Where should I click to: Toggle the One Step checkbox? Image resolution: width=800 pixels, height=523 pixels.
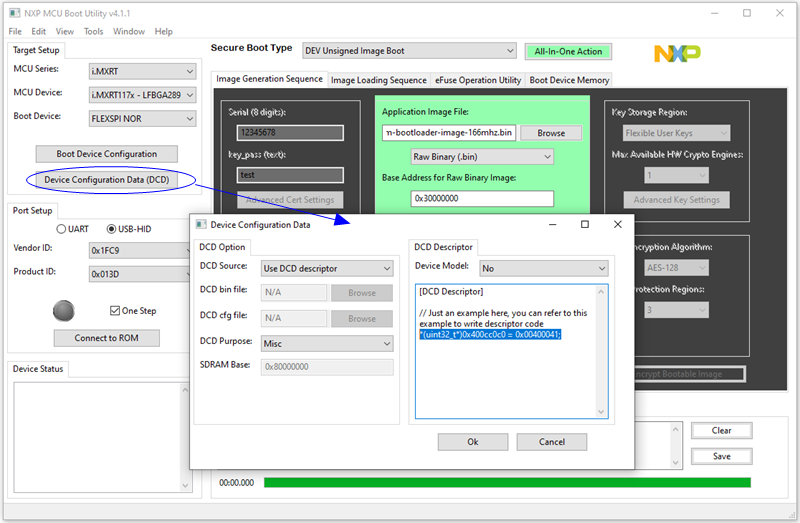115,311
